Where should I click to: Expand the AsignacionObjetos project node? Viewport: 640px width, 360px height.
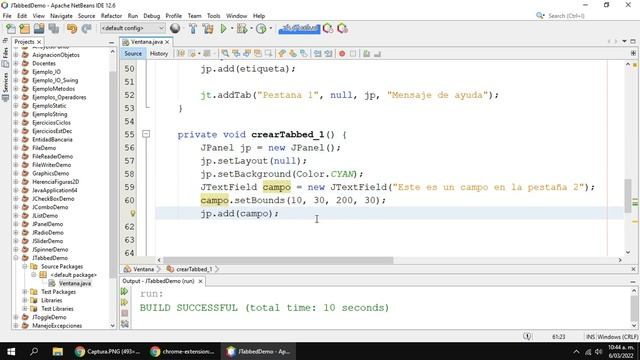click(x=16, y=55)
